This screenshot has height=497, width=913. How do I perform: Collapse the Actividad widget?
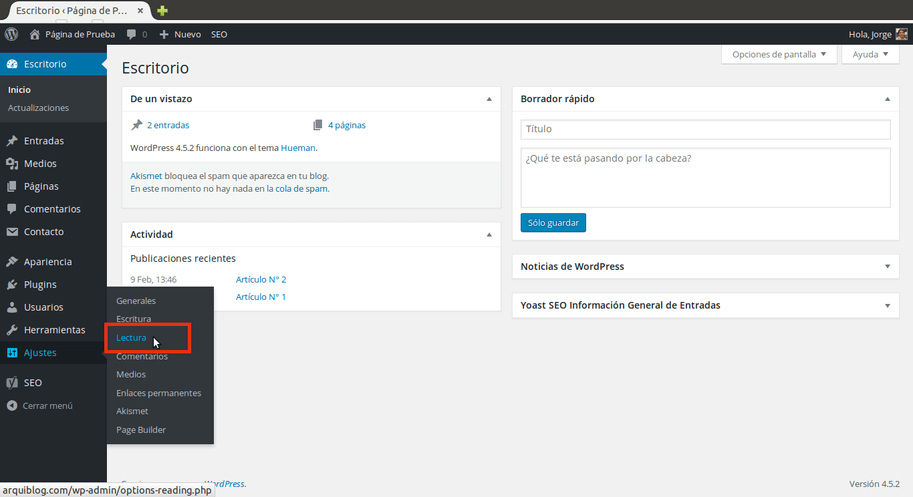click(x=489, y=235)
